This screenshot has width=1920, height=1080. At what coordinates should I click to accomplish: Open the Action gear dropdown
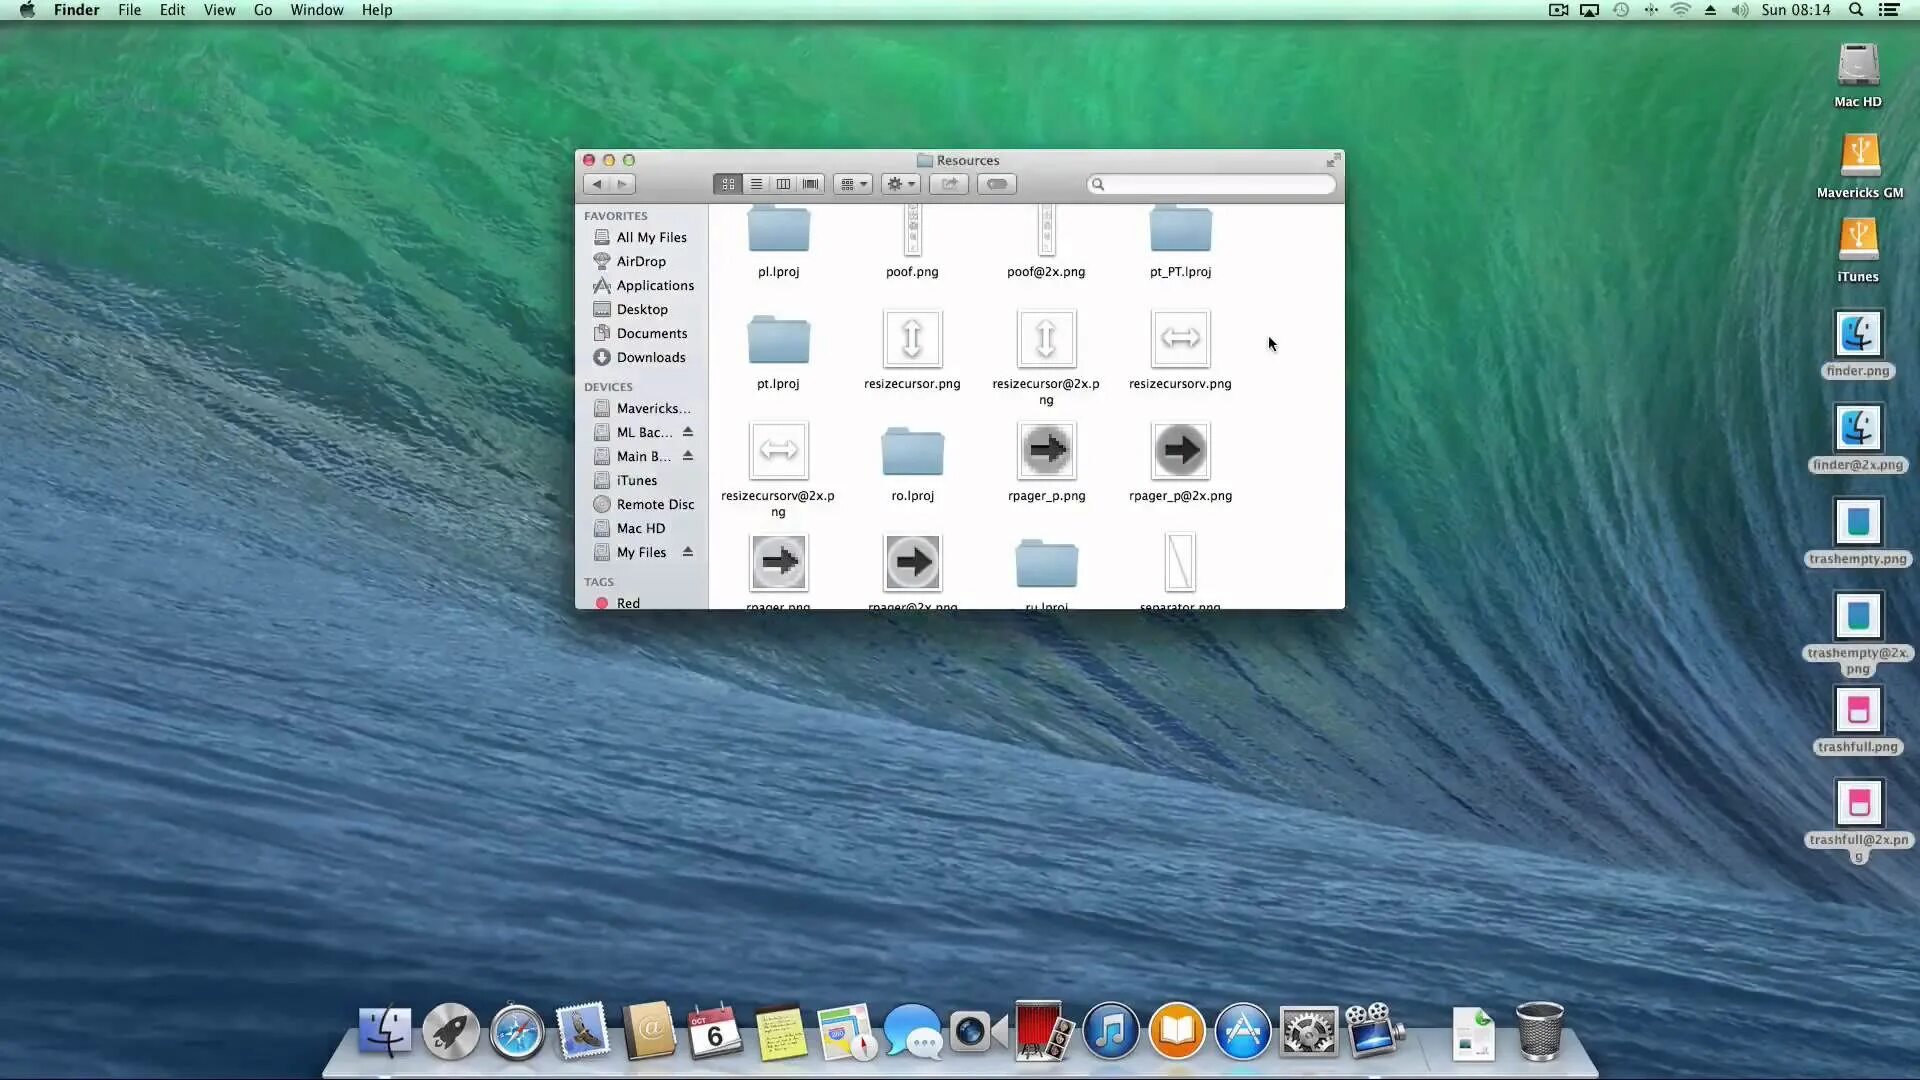pos(900,184)
